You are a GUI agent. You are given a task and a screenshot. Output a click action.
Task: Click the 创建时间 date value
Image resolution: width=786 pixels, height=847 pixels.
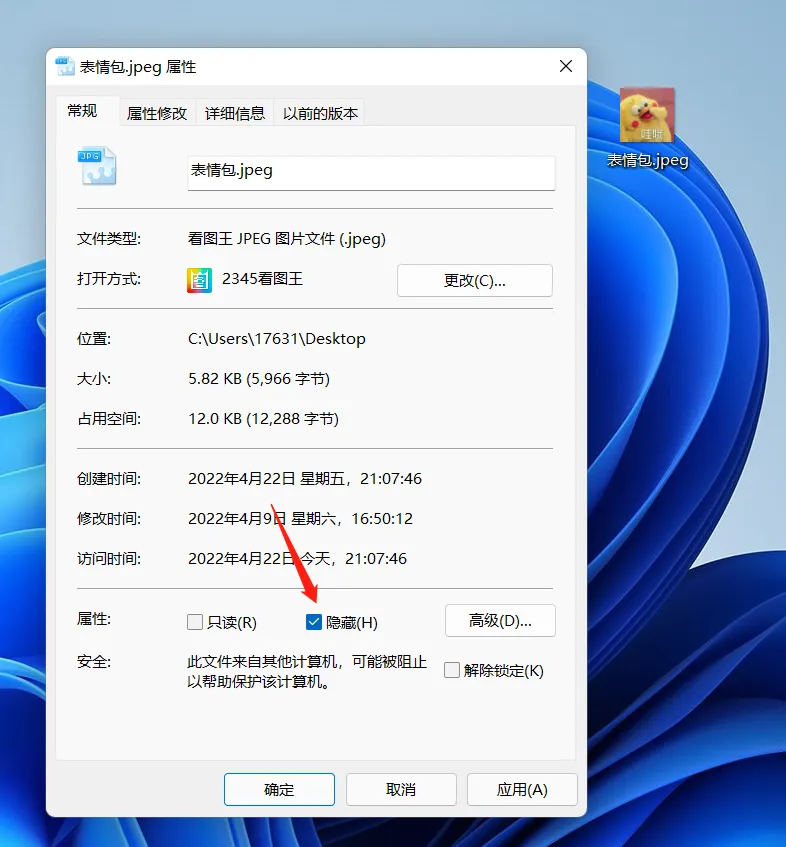pos(305,479)
